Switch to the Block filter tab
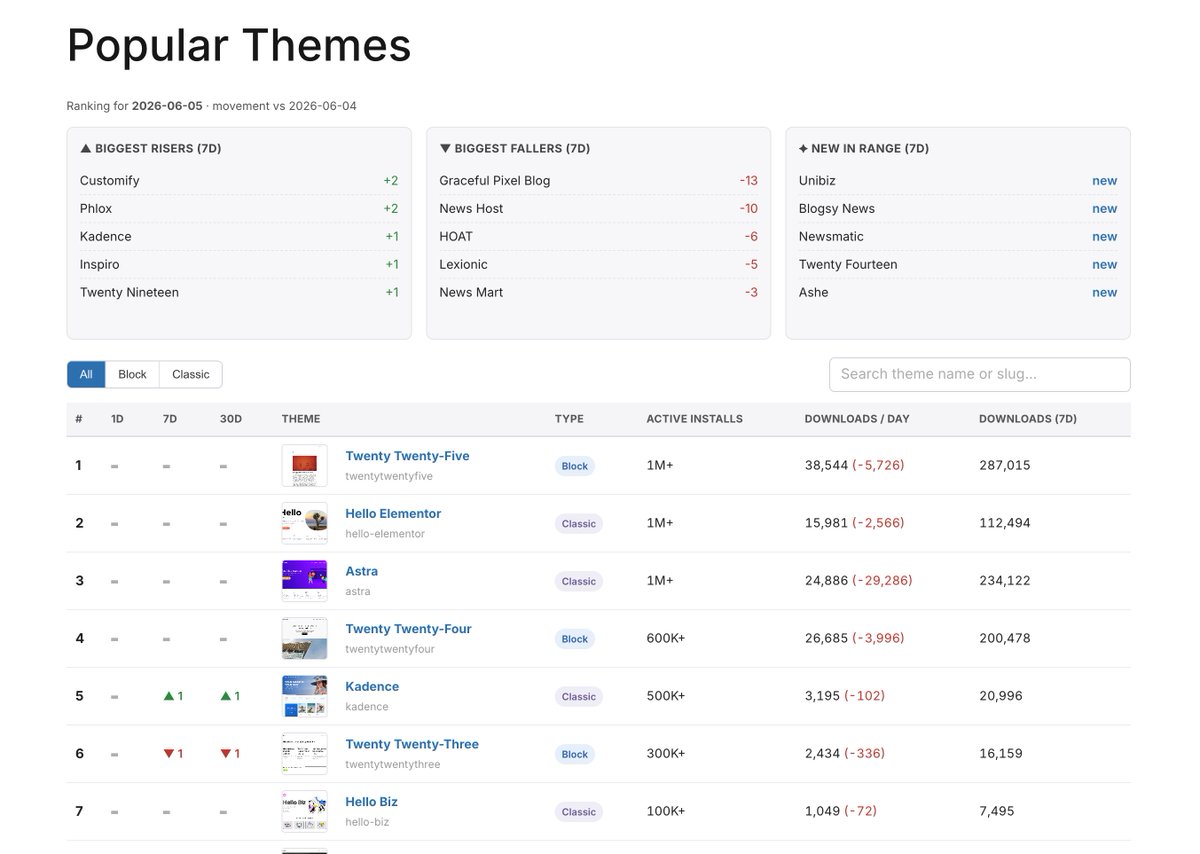The image size is (1200, 854). [132, 374]
